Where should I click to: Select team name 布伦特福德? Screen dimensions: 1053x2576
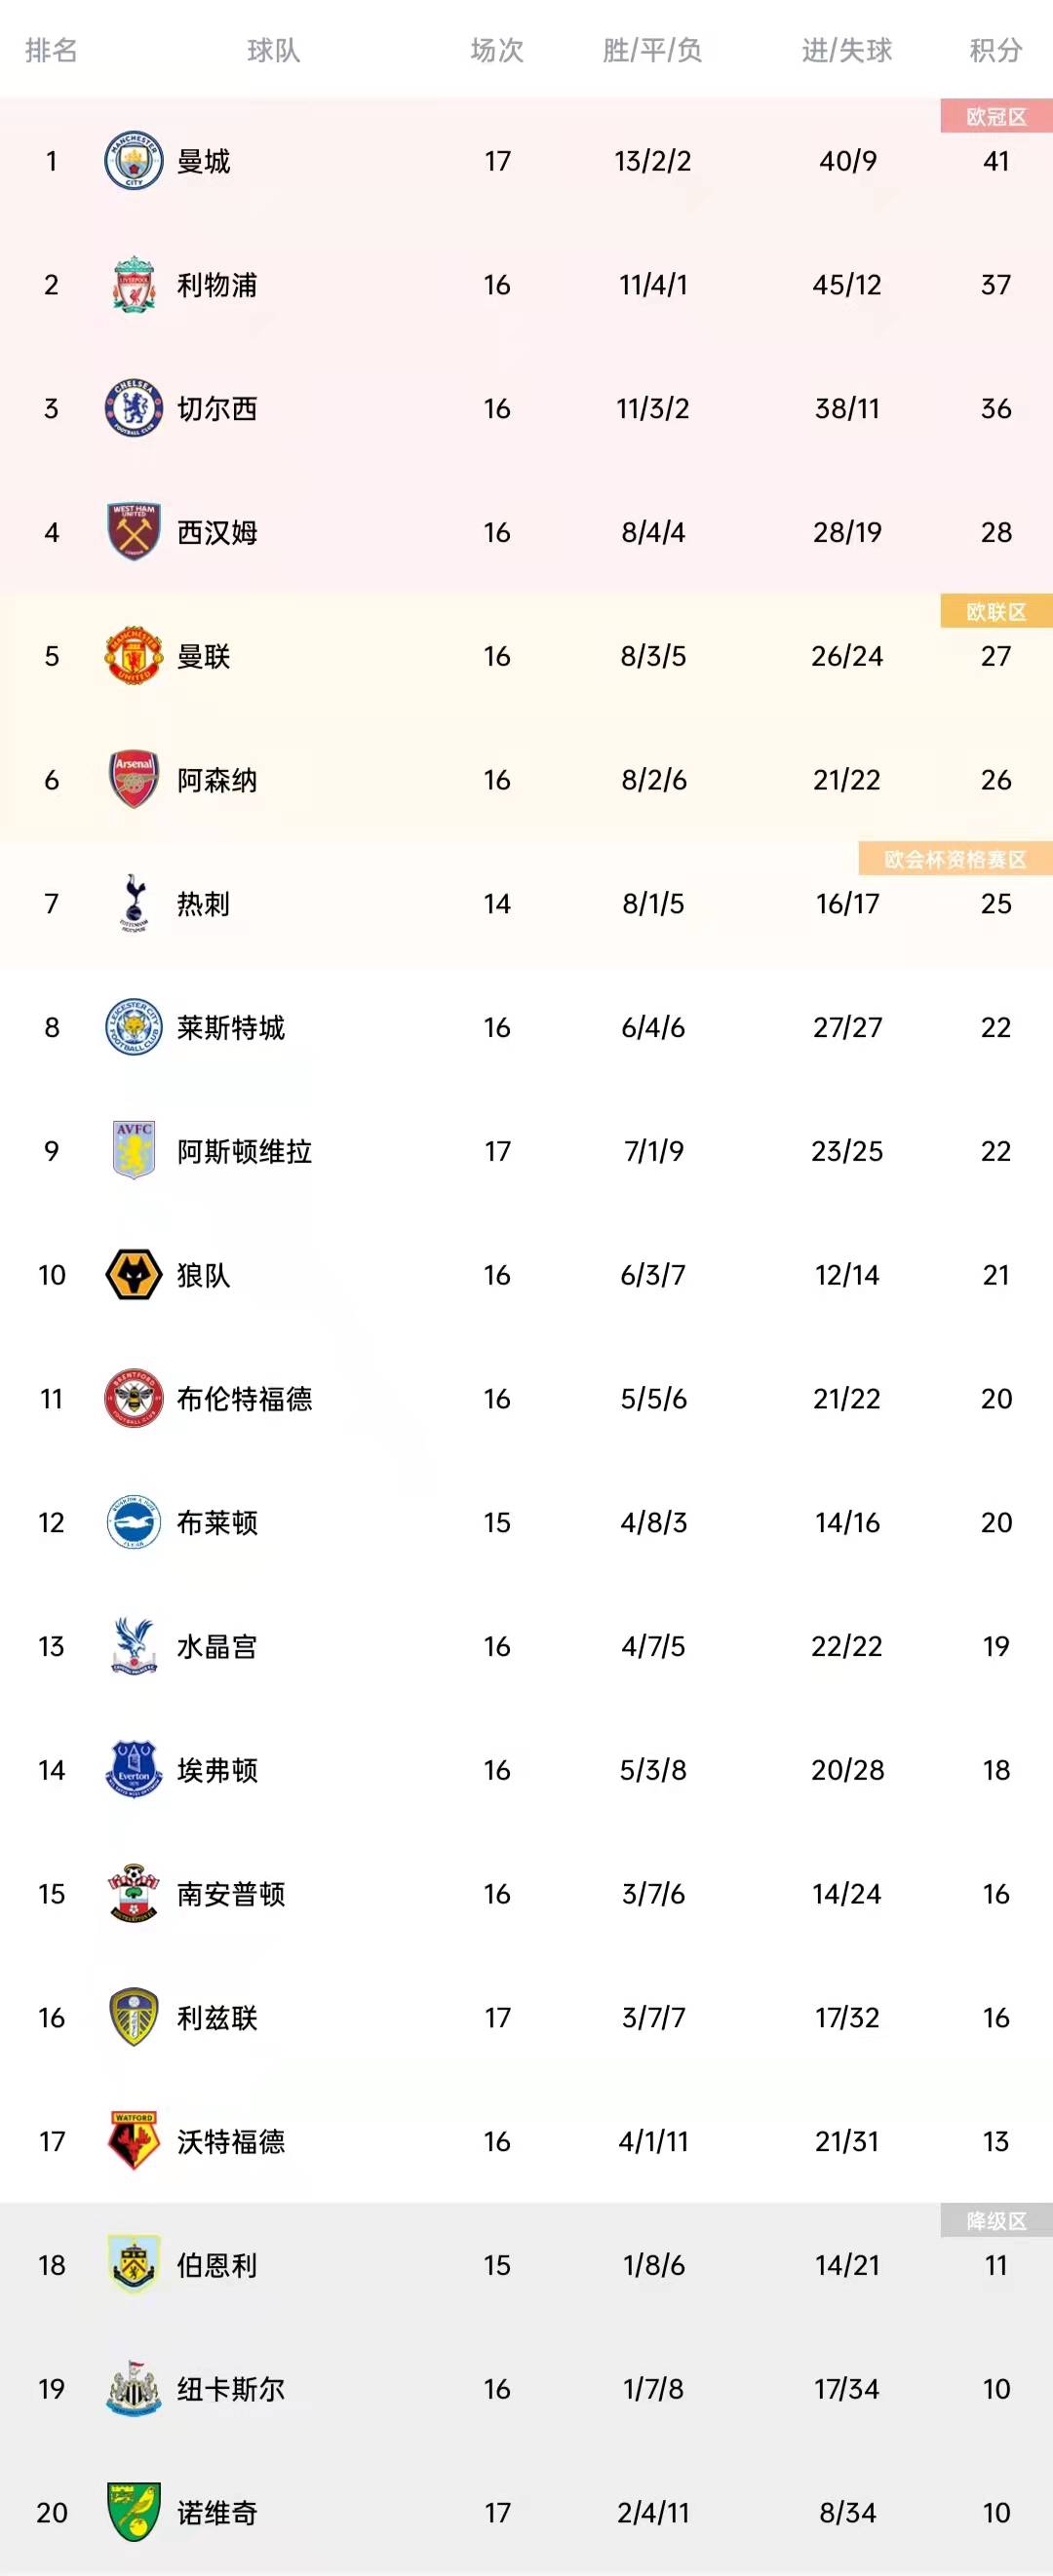(x=245, y=1399)
